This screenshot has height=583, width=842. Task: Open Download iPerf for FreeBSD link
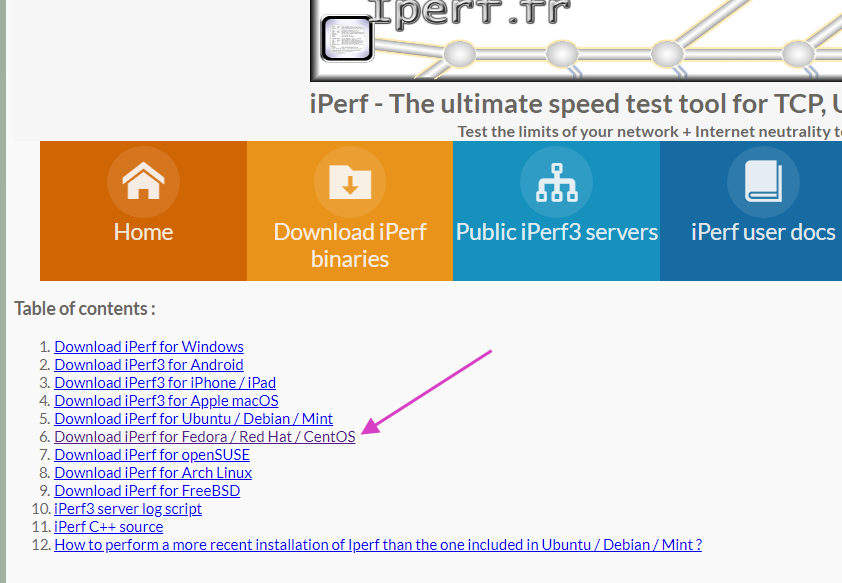click(x=147, y=490)
